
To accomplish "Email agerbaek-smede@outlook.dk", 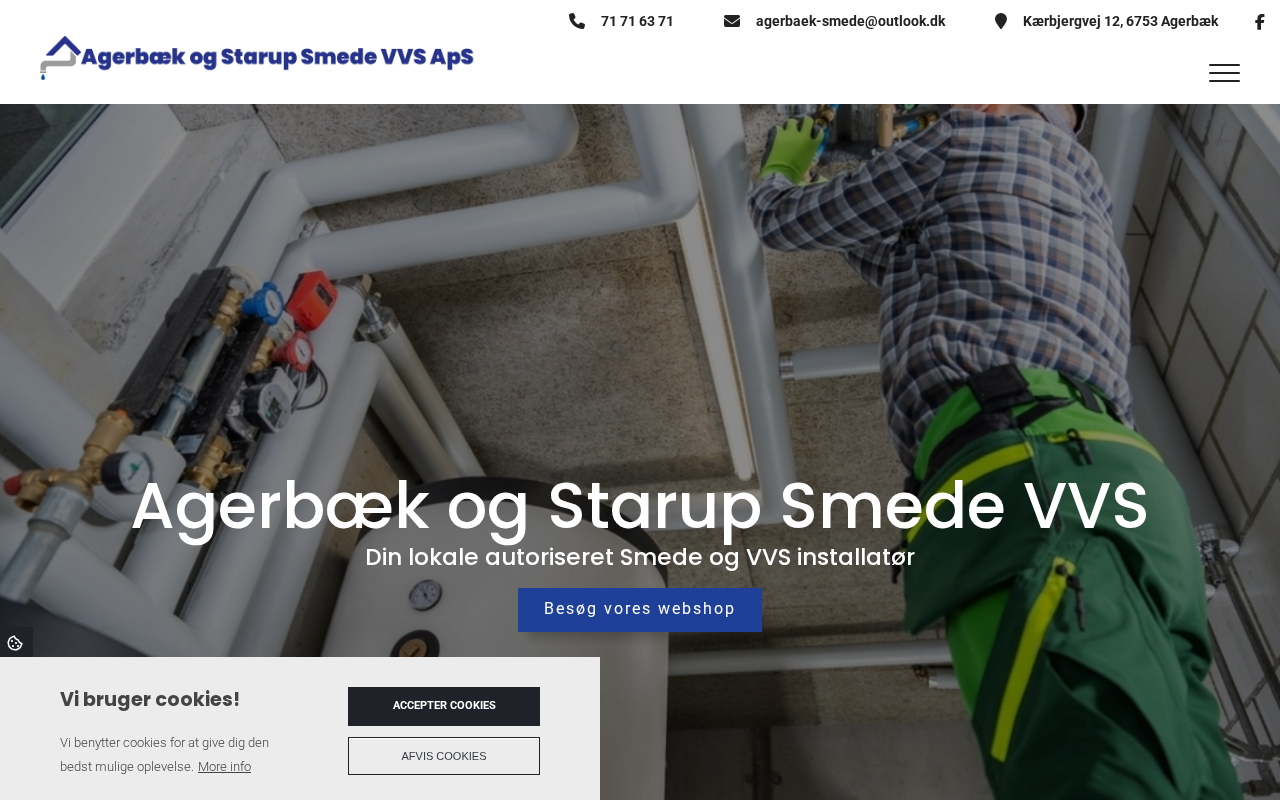I will point(850,21).
